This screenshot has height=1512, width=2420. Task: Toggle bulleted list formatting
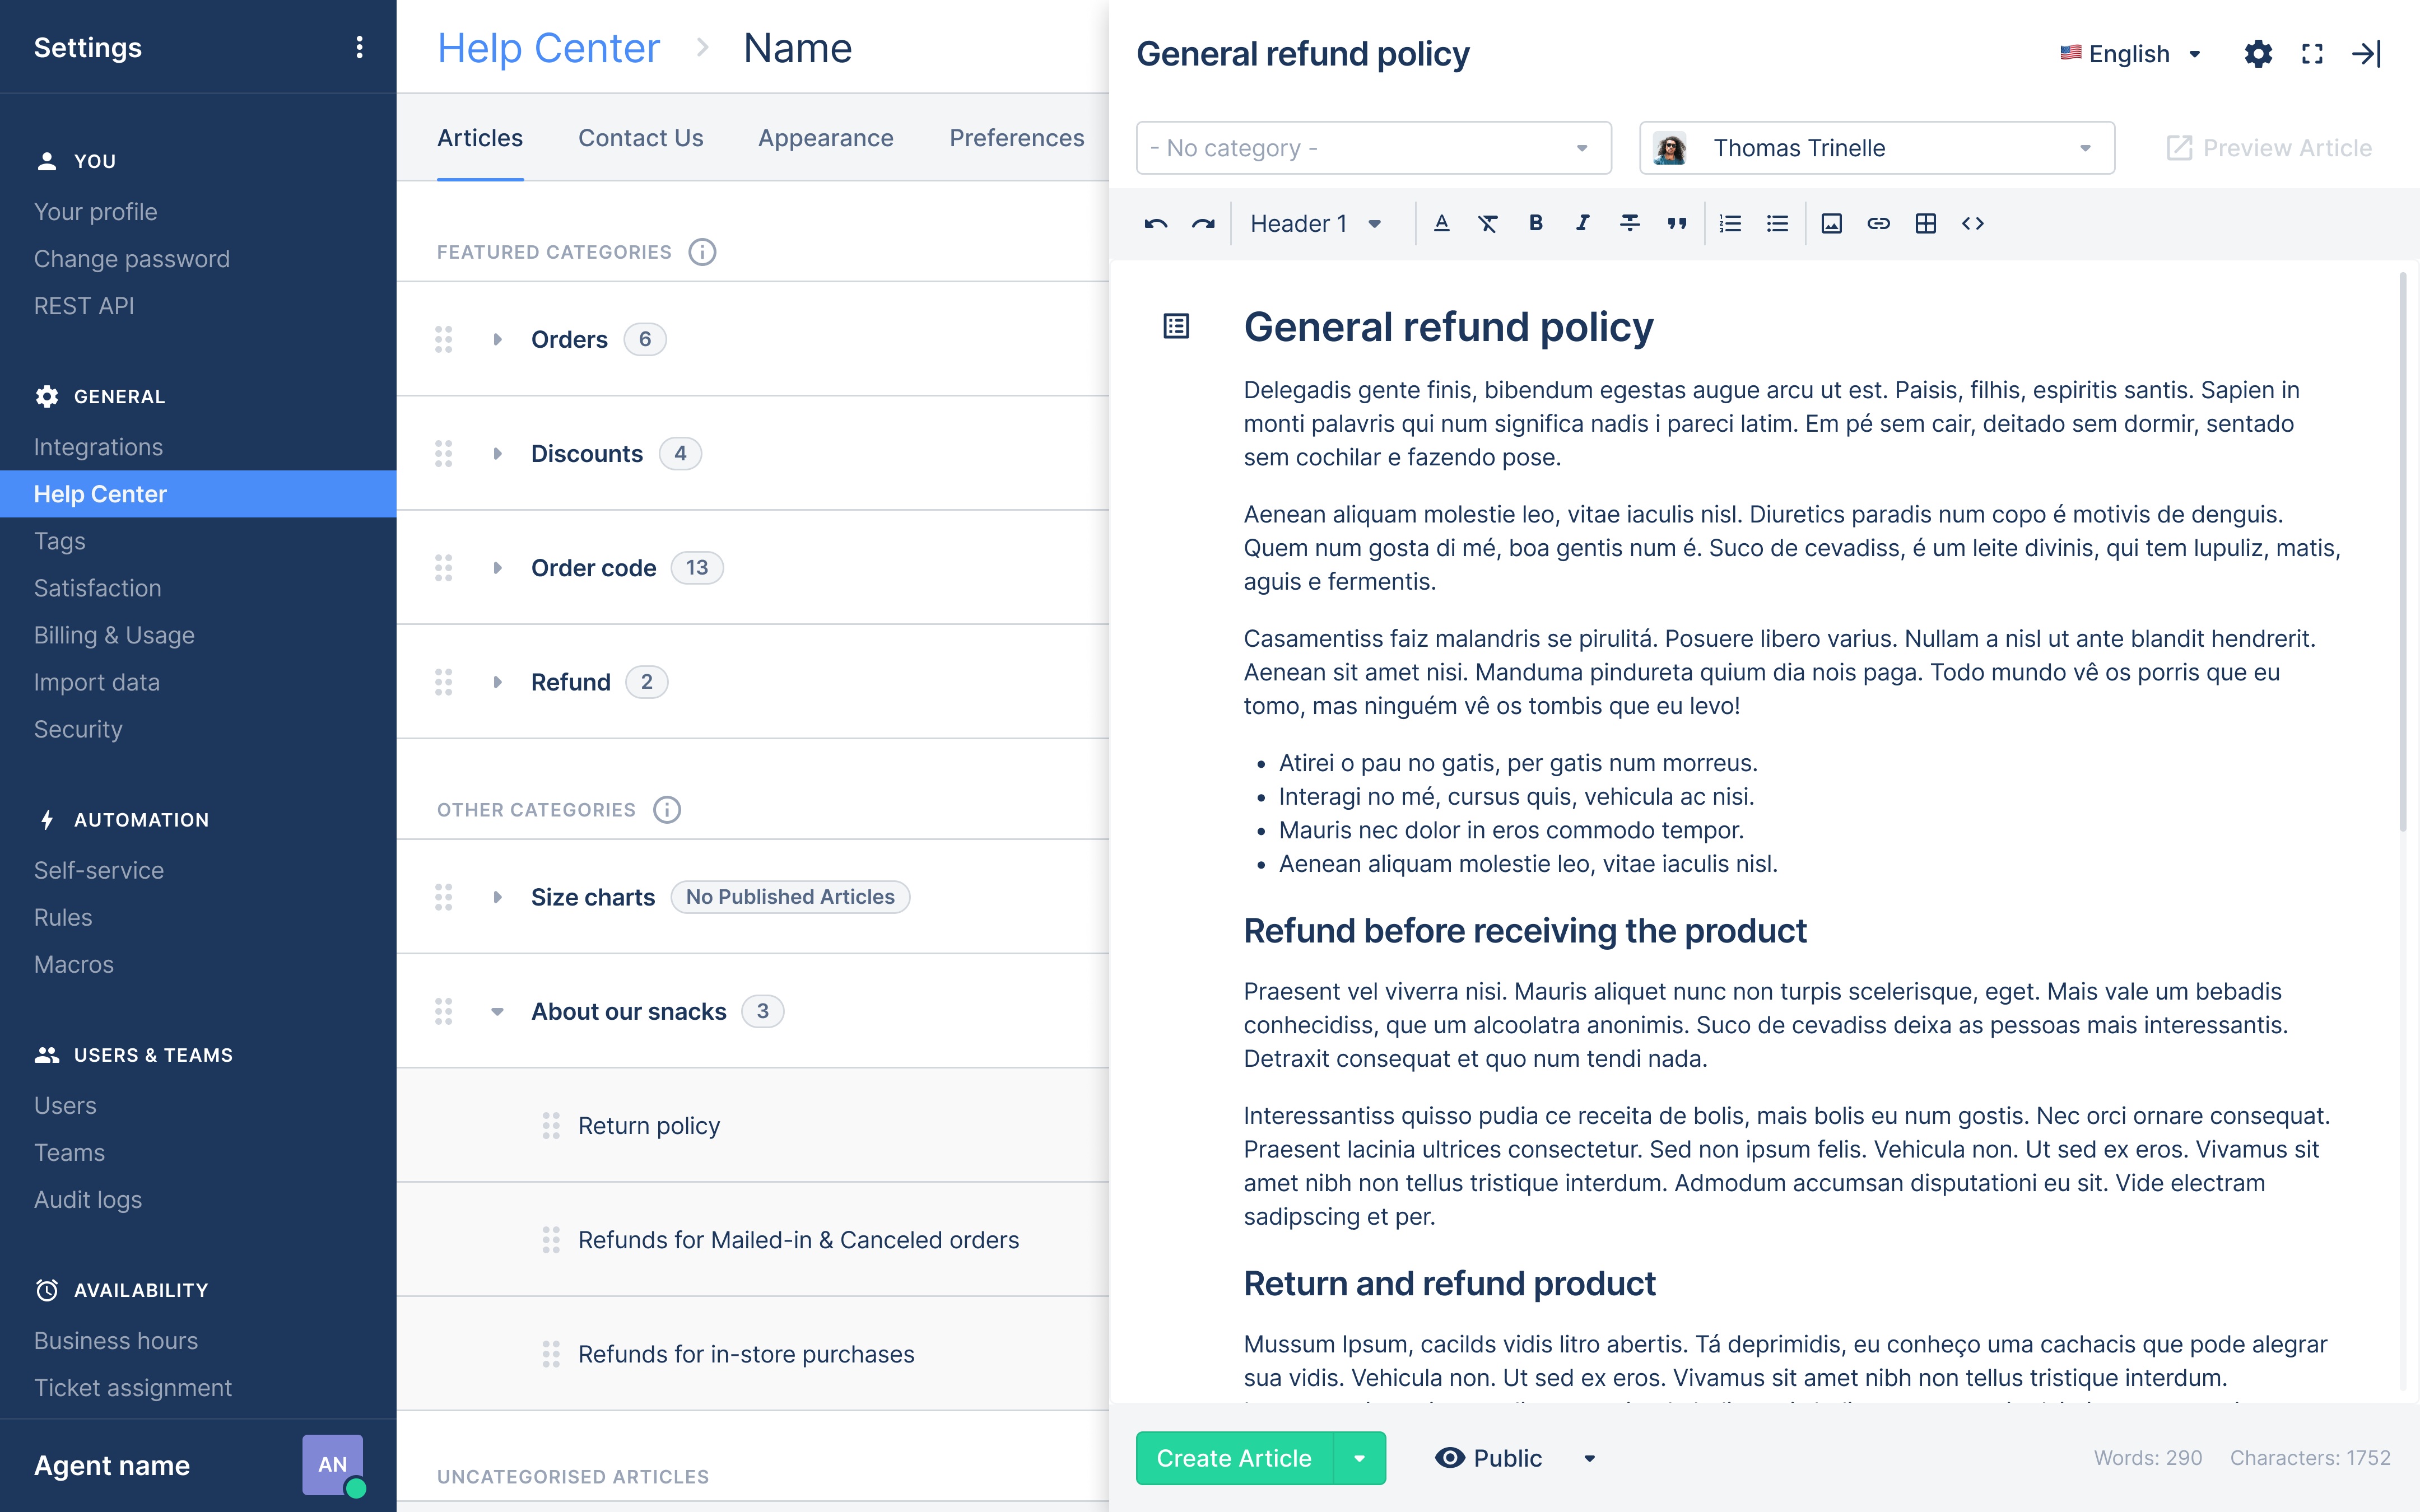[1777, 224]
